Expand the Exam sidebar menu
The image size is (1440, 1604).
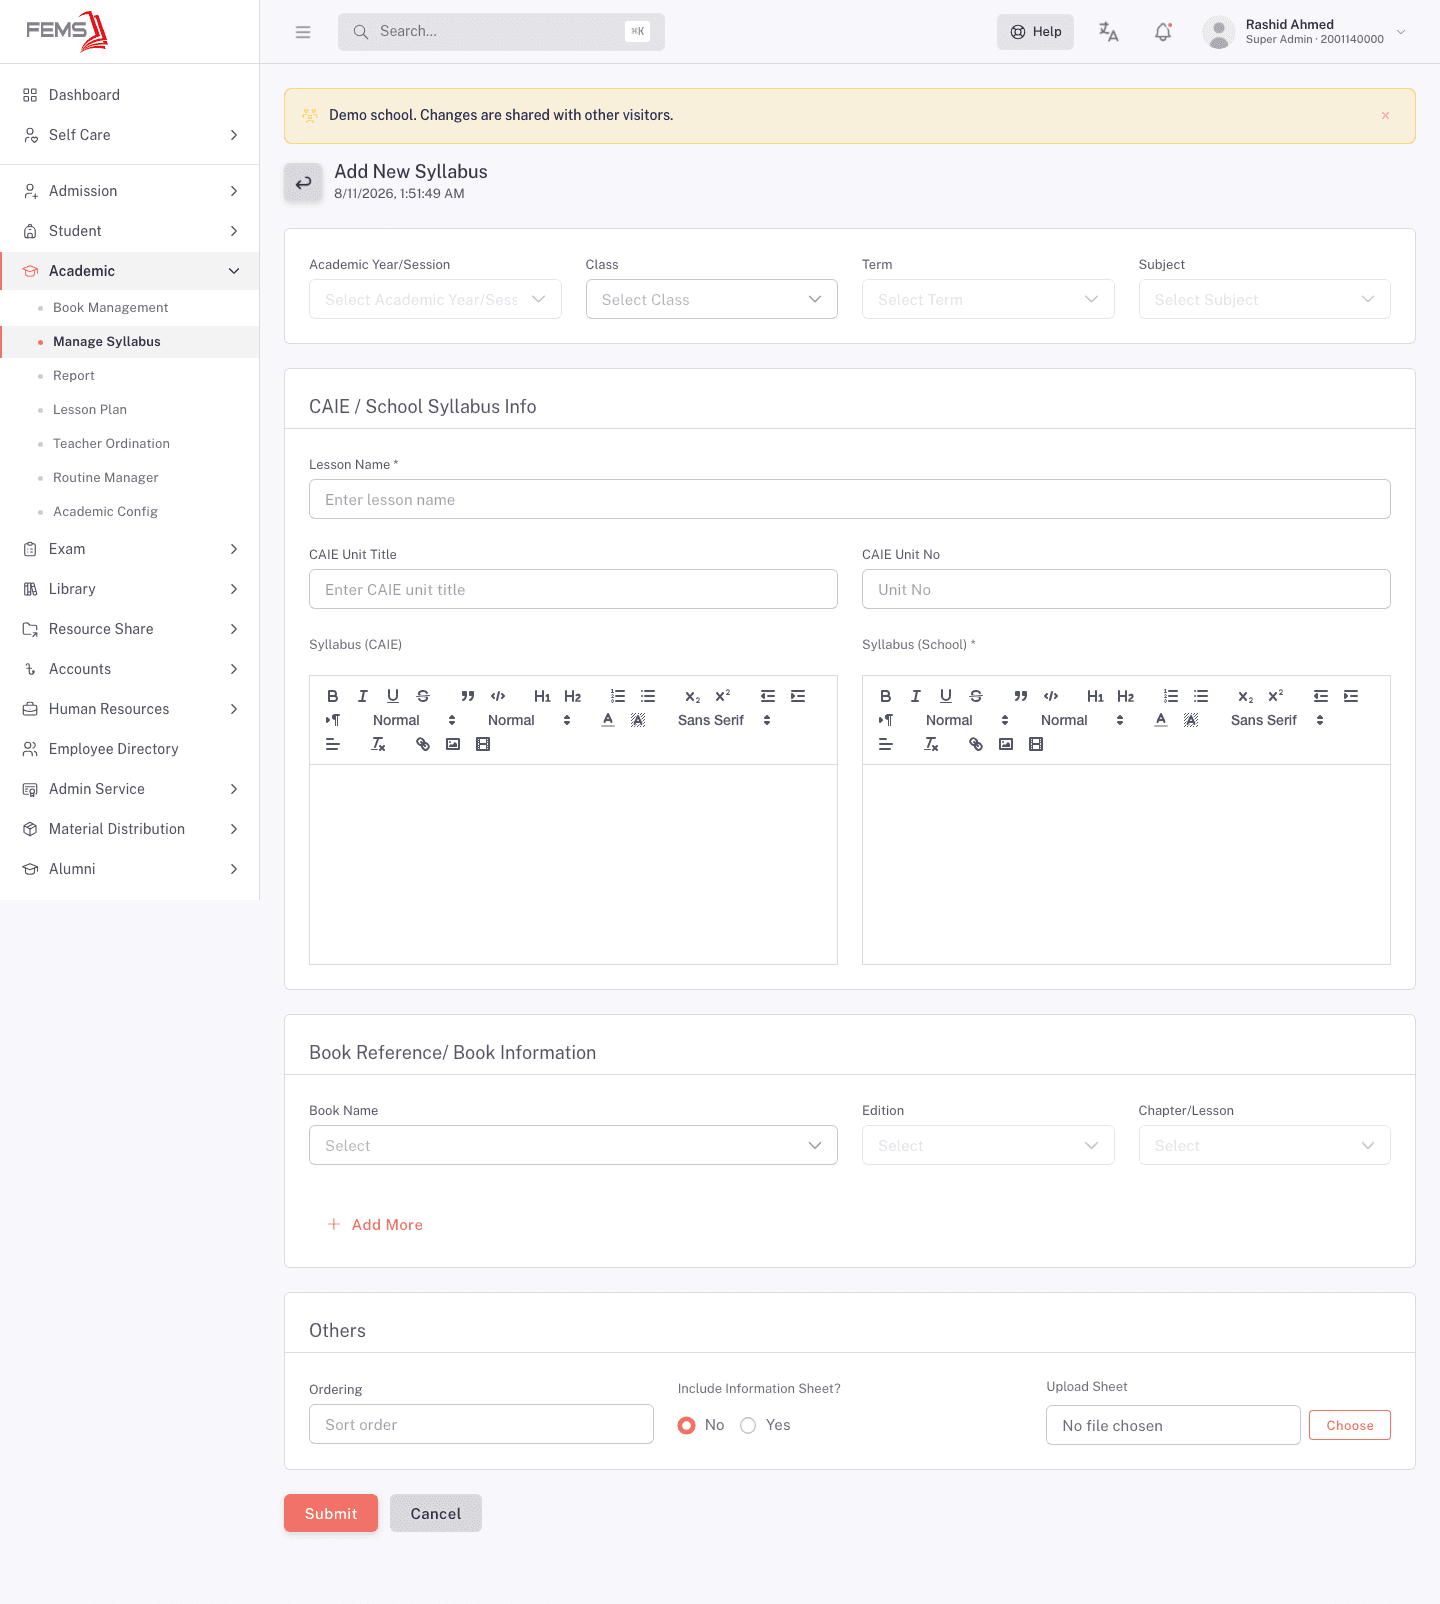click(x=130, y=549)
